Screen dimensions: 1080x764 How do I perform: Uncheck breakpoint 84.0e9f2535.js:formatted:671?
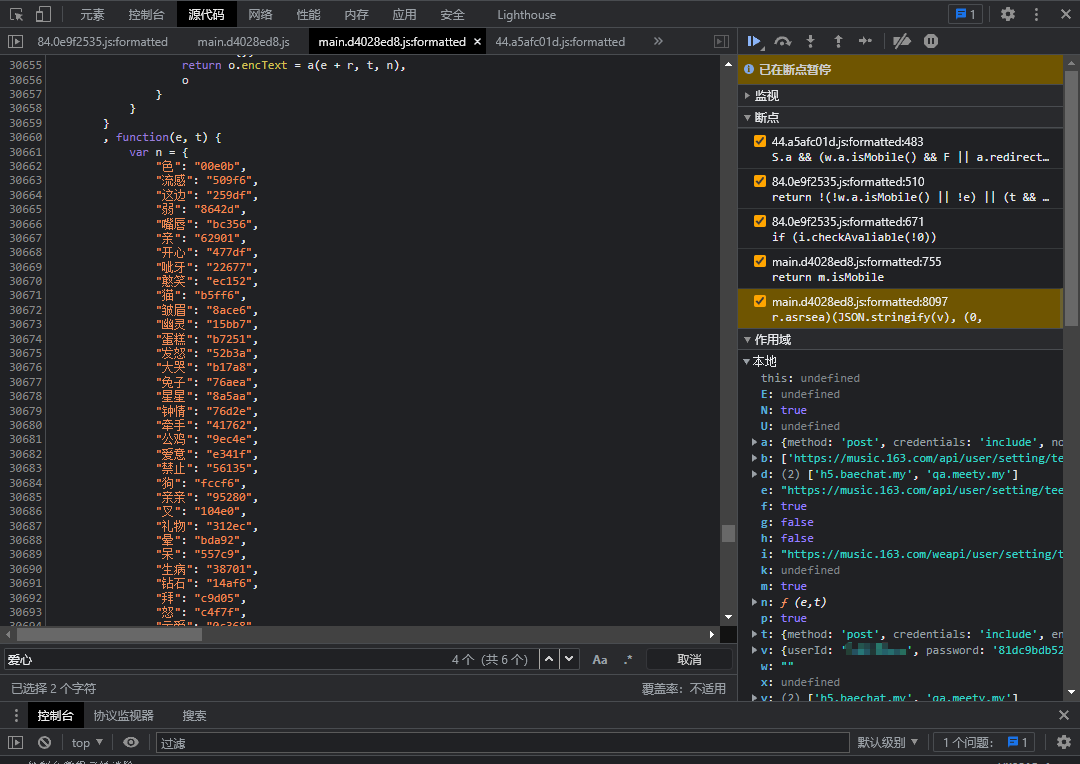tap(760, 221)
